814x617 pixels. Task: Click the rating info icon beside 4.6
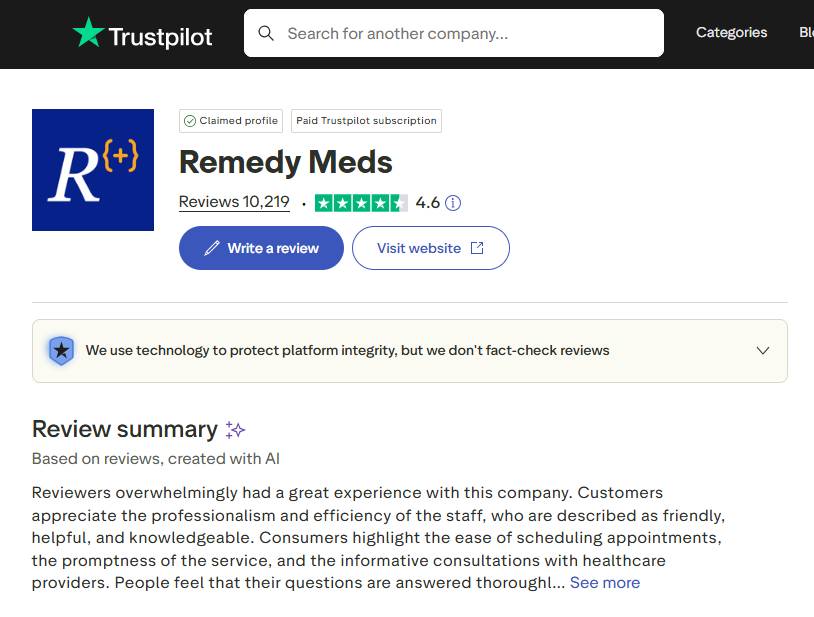coord(453,203)
